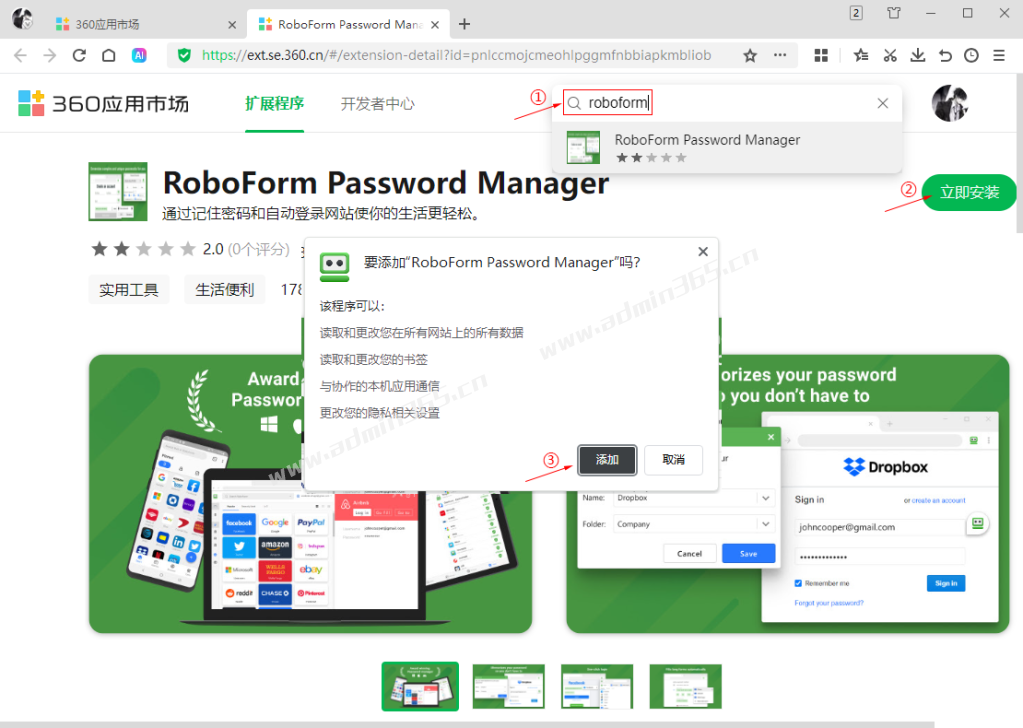
Task: Select the fourth carousel thumbnail
Action: click(686, 686)
